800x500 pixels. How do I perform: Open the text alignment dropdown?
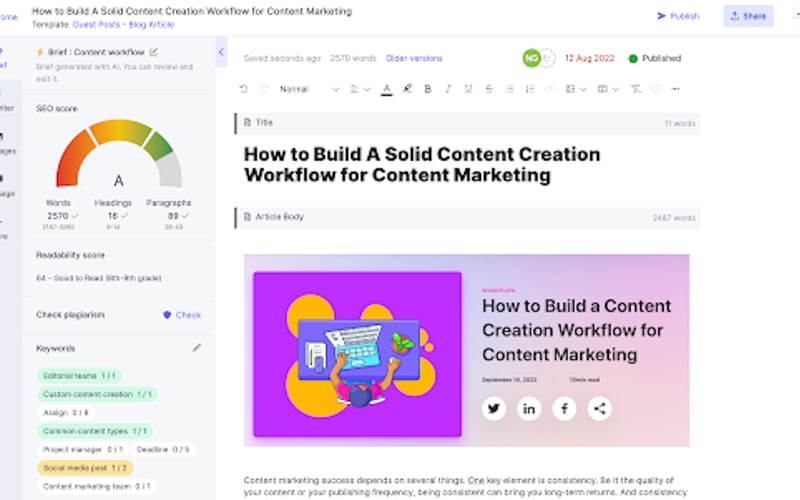360,89
